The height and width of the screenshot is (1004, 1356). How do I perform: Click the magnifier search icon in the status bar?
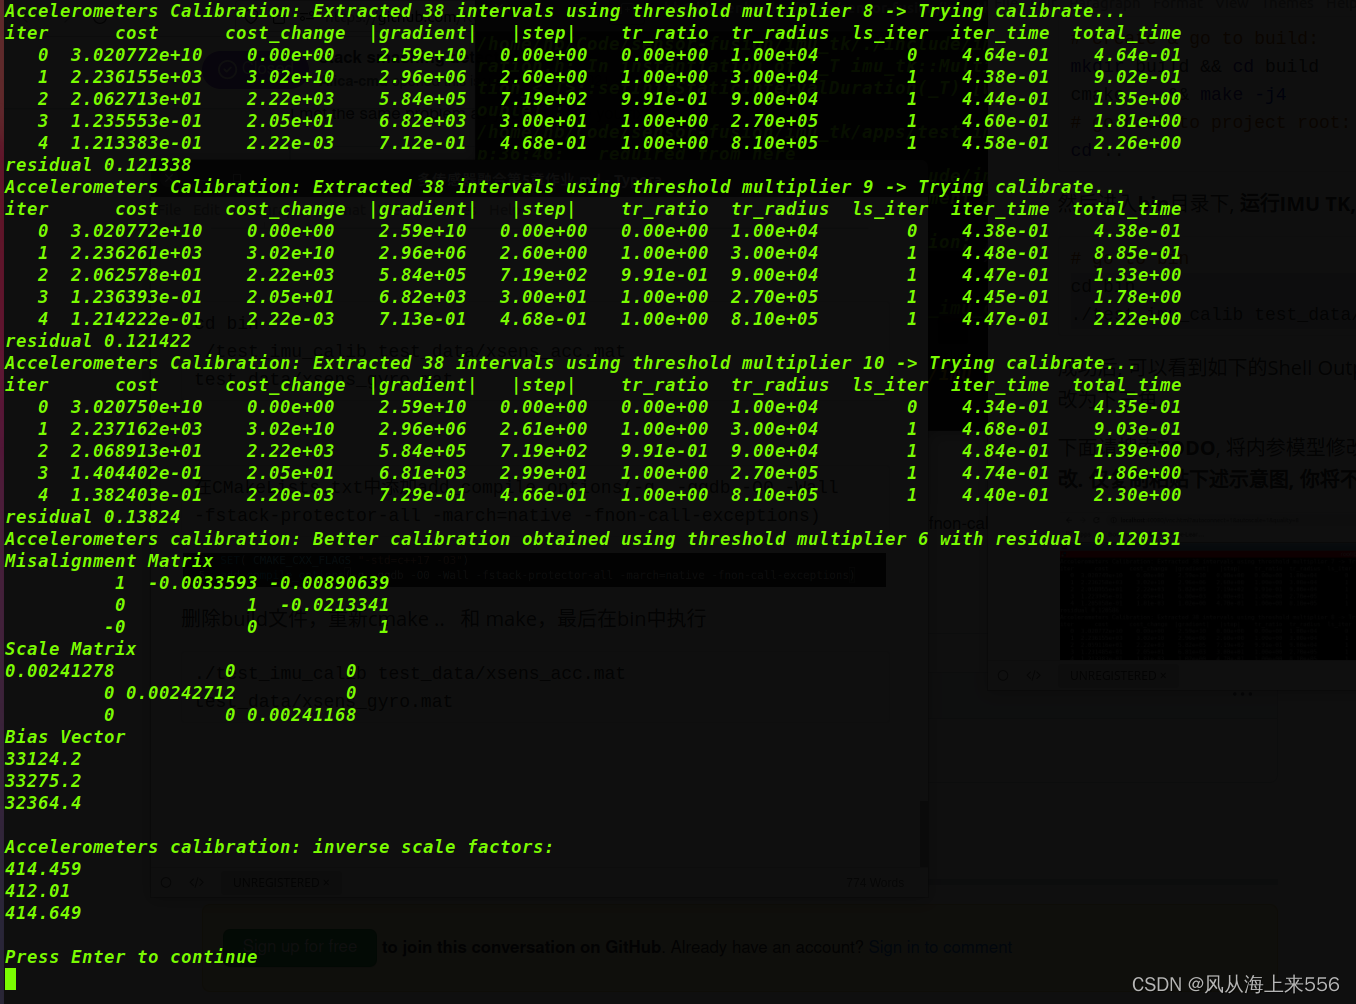[166, 881]
